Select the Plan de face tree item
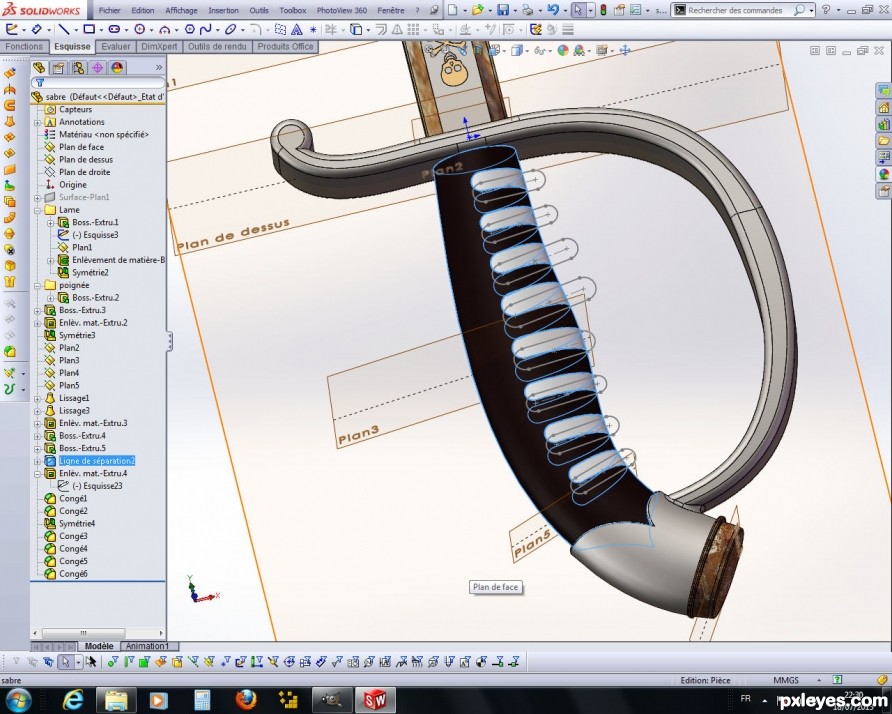This screenshot has height=714, width=892. pos(81,147)
